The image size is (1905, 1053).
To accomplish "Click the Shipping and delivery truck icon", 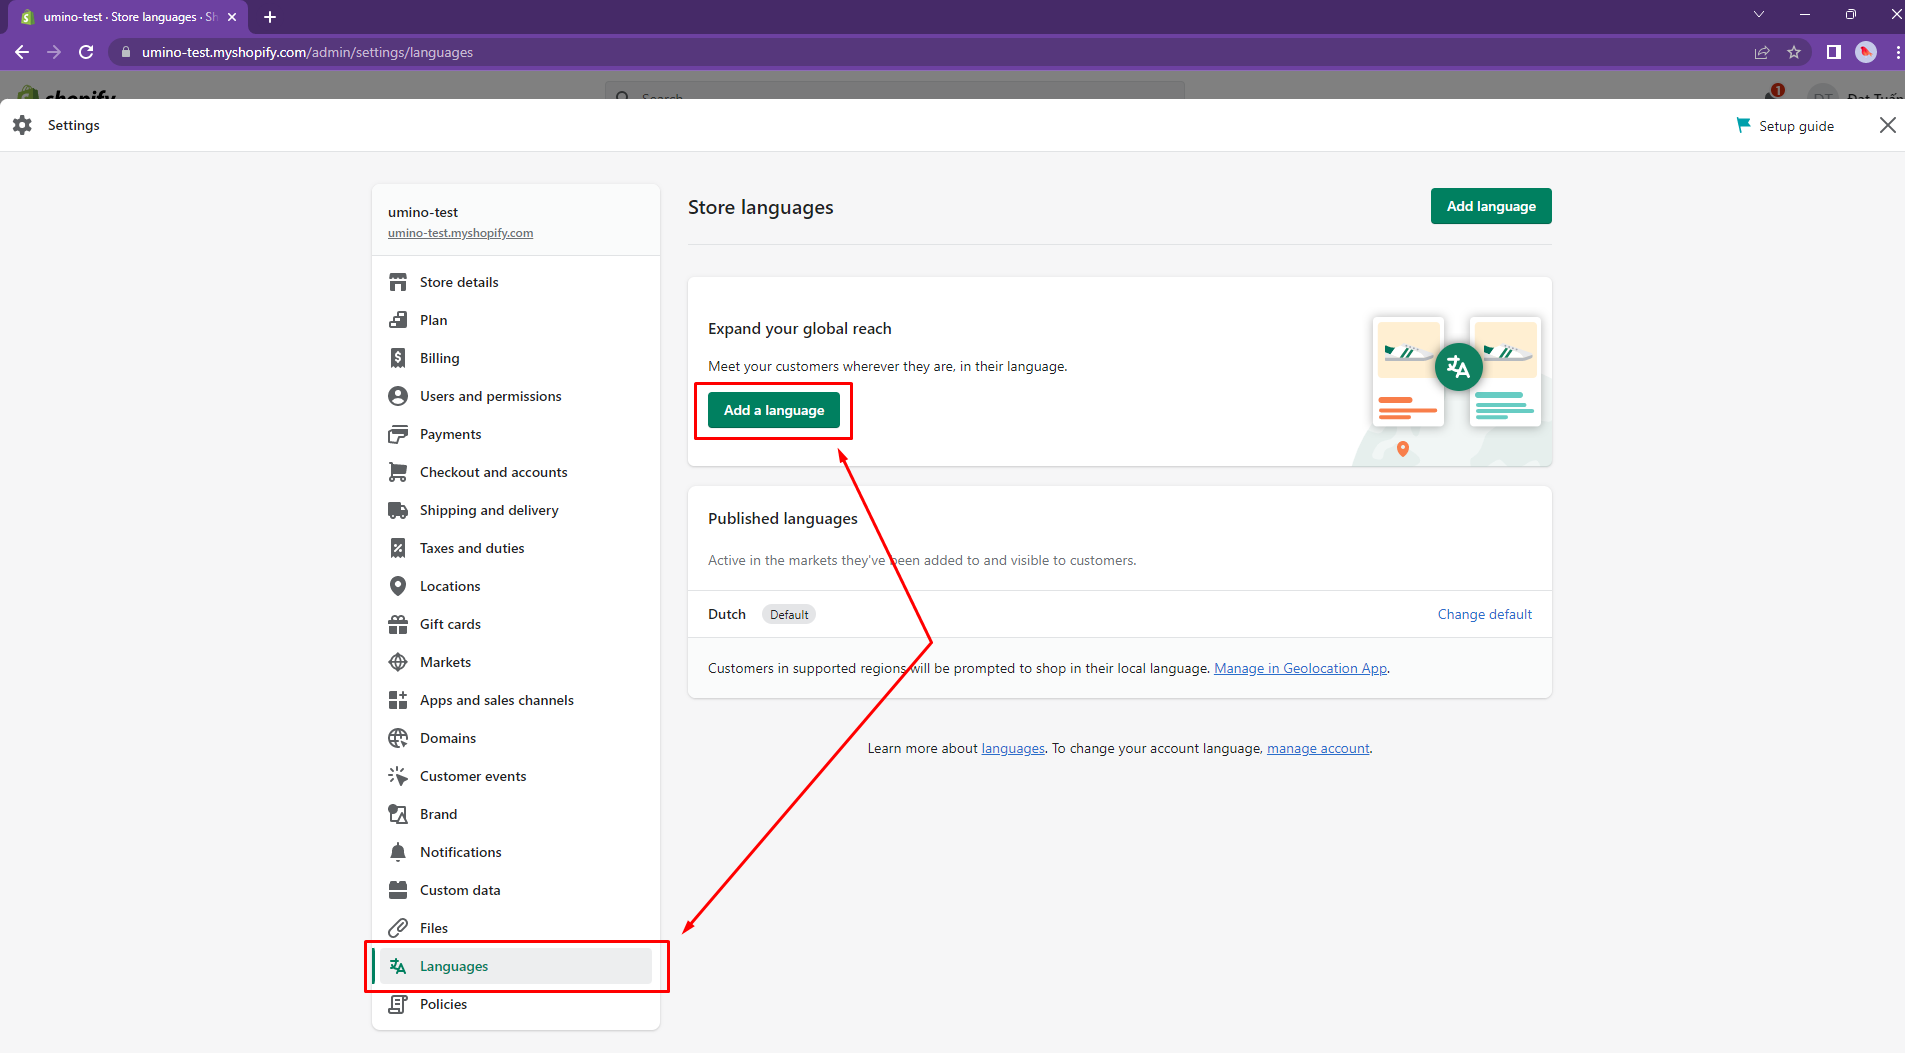I will coord(398,510).
